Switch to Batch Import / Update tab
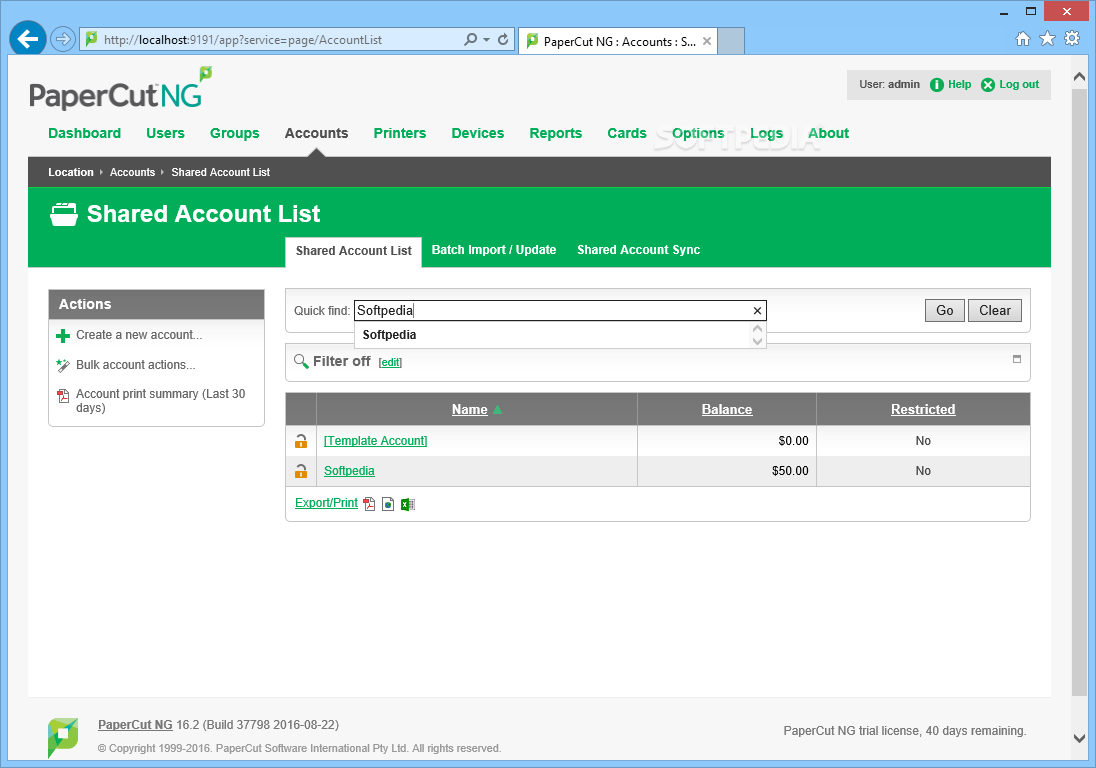The width and height of the screenshot is (1096, 768). (x=493, y=249)
